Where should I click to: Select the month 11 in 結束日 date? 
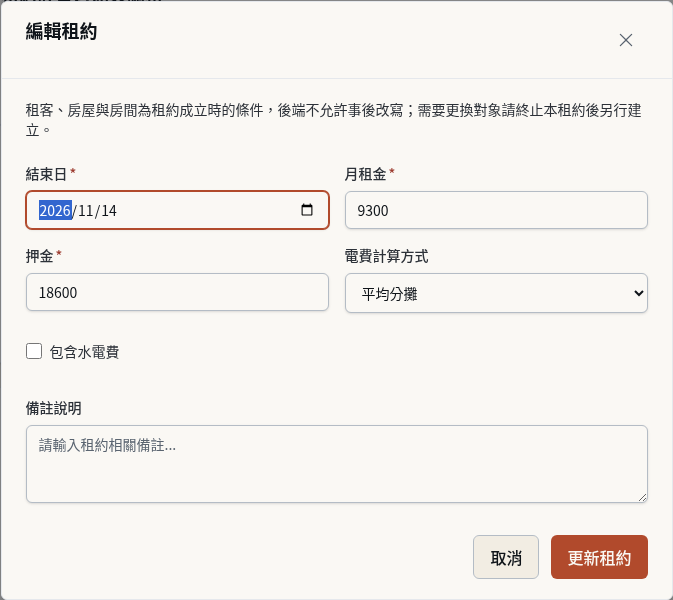(86, 211)
